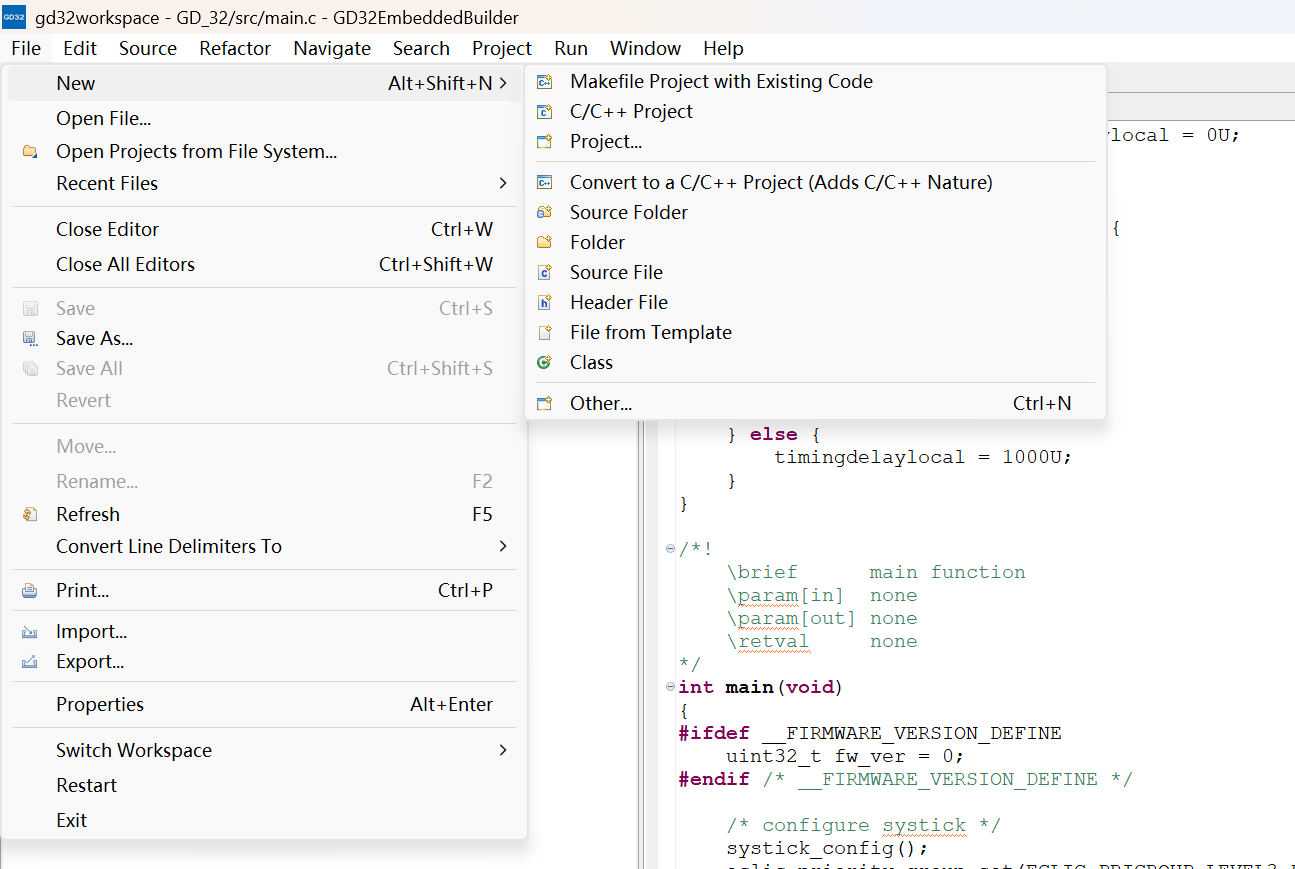Open the Edit menu
This screenshot has width=1295, height=869.
tap(80, 48)
